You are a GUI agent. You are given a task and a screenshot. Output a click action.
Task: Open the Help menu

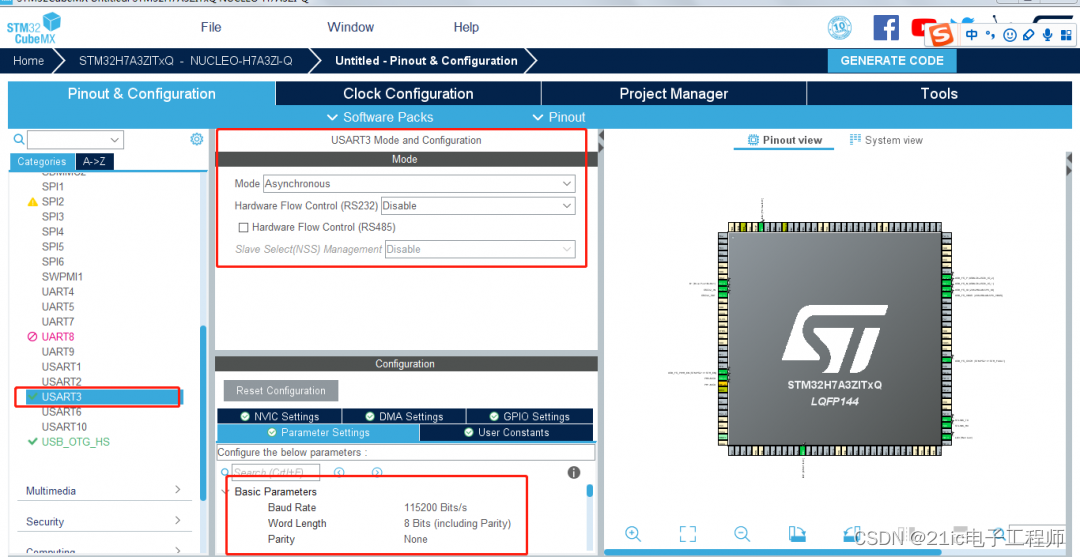tap(466, 28)
